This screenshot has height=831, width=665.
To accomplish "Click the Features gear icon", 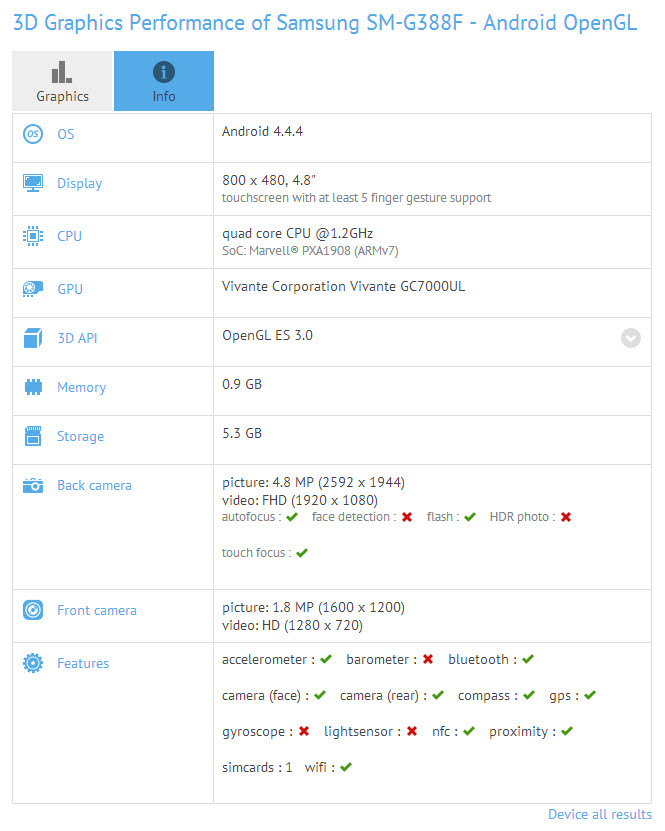I will click(x=33, y=663).
